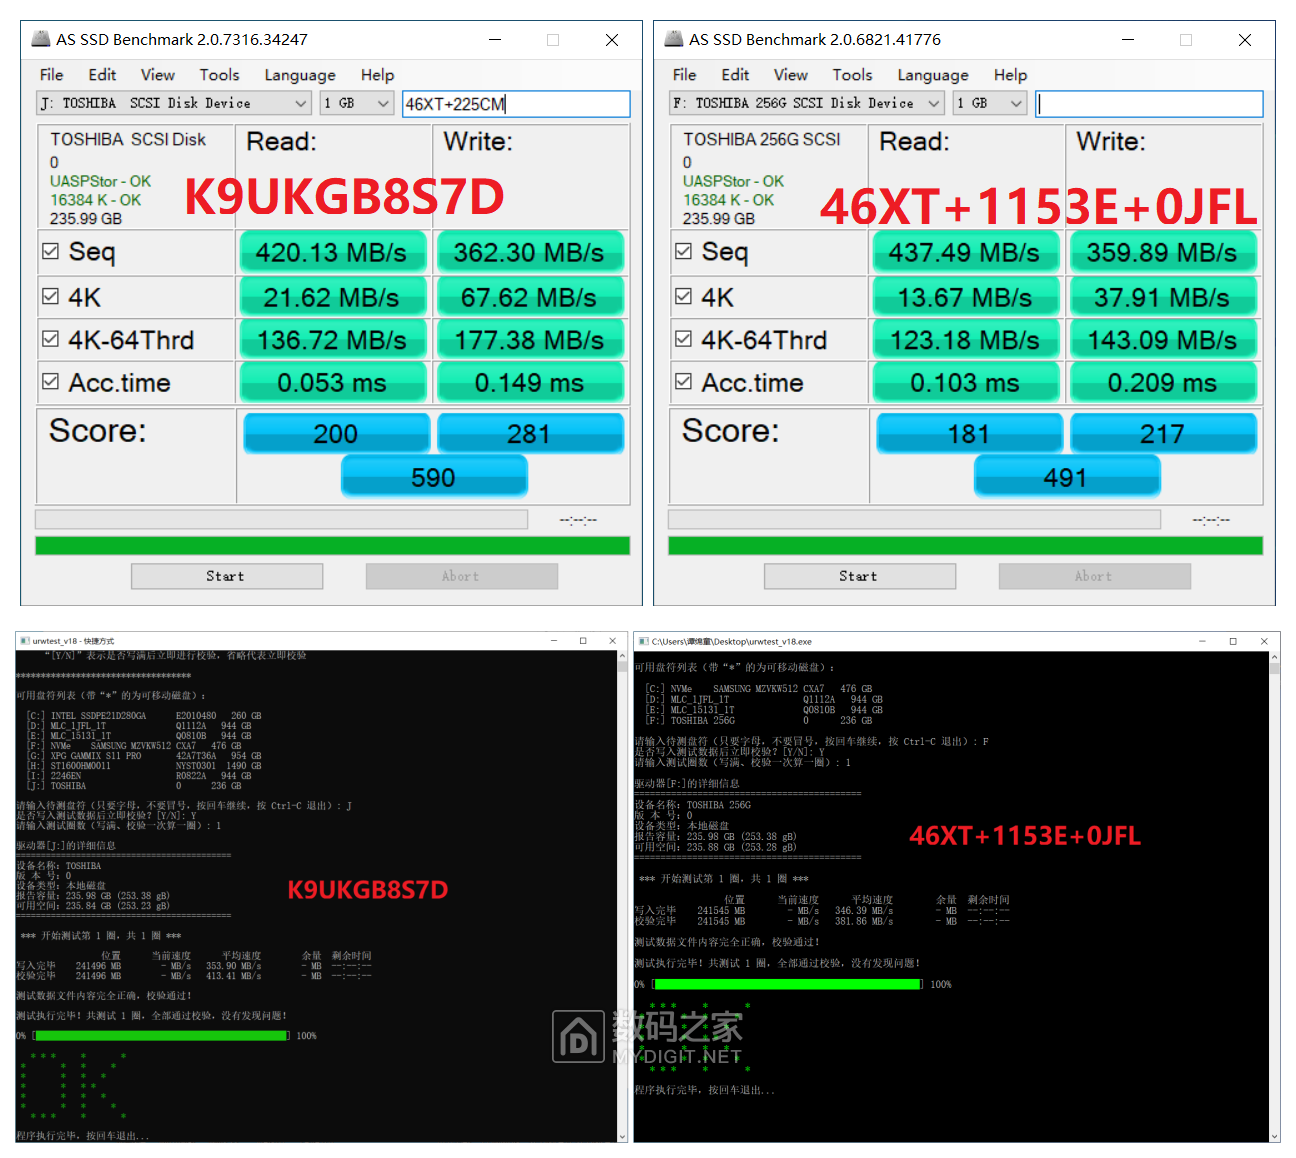The image size is (1296, 1158).
Task: Close the right urwtest_v18.exe console window
Action: 1264,641
